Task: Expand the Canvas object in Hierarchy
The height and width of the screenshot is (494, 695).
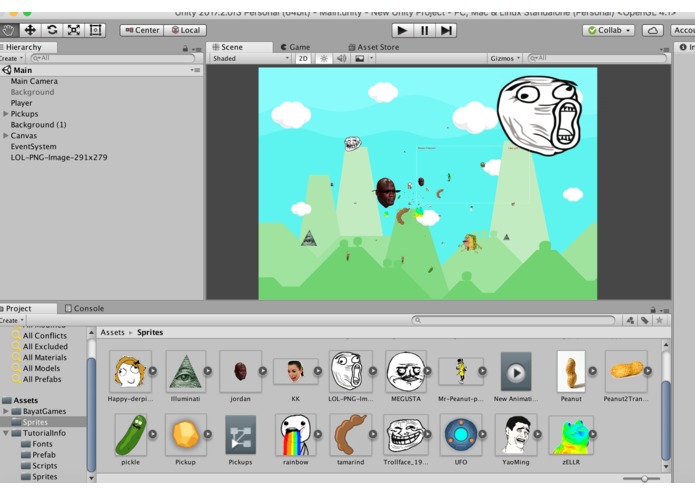Action: pyautogui.click(x=6, y=136)
